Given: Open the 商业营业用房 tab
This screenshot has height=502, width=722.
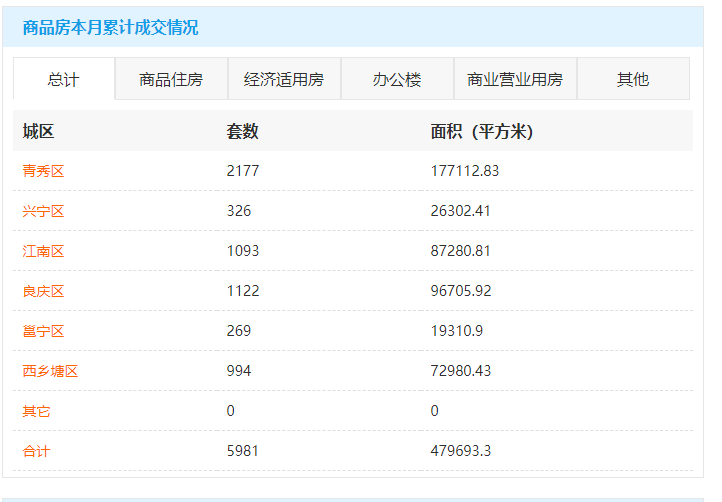Looking at the screenshot, I should (x=515, y=79).
